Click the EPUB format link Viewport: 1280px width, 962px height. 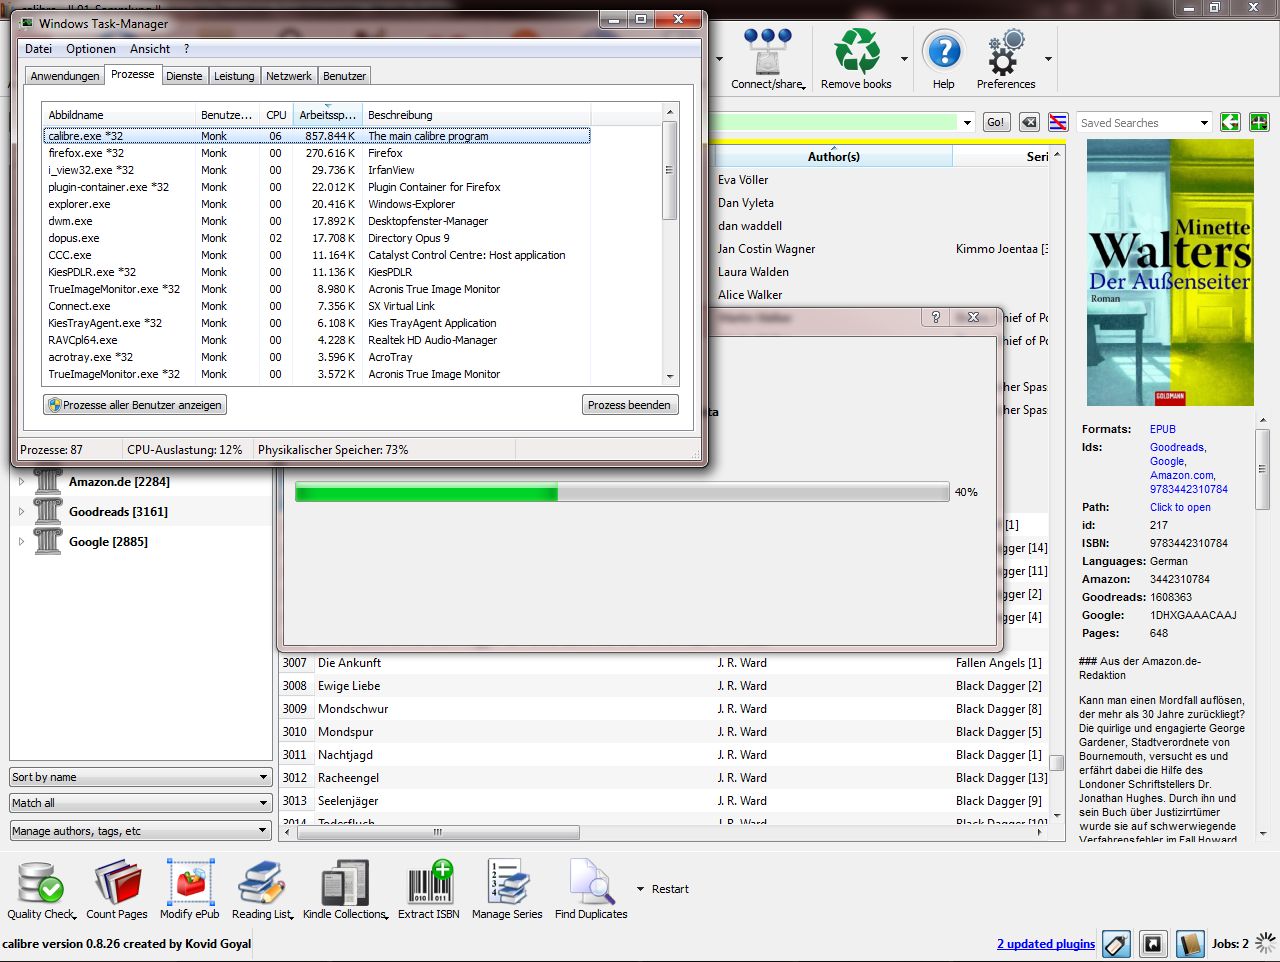[1163, 429]
